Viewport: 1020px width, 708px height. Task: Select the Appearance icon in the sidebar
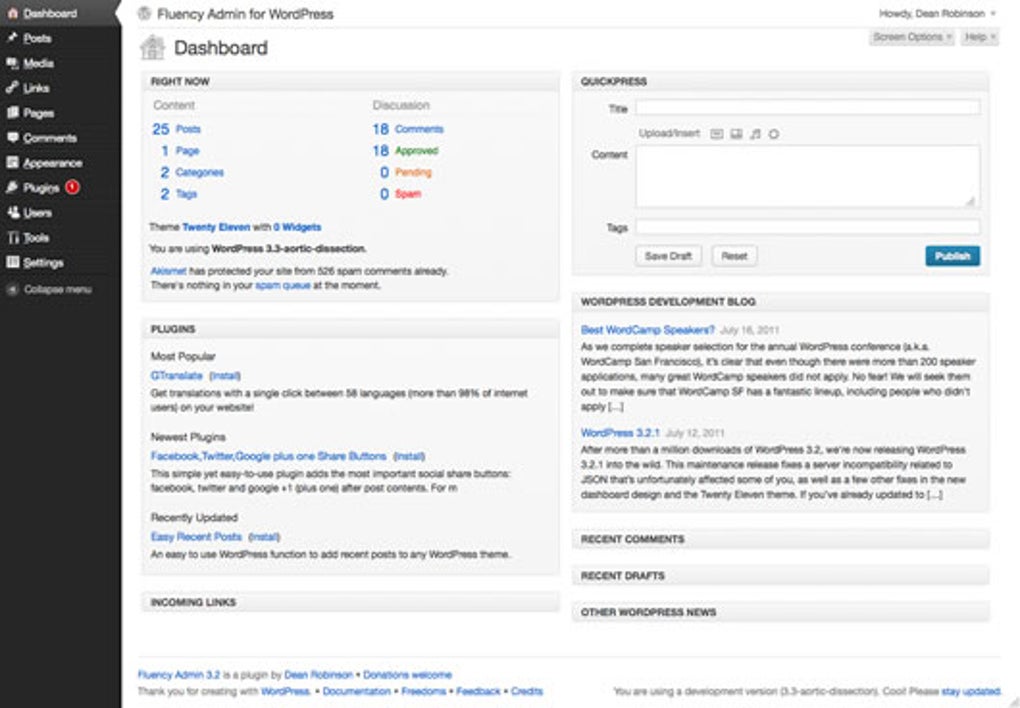11,163
